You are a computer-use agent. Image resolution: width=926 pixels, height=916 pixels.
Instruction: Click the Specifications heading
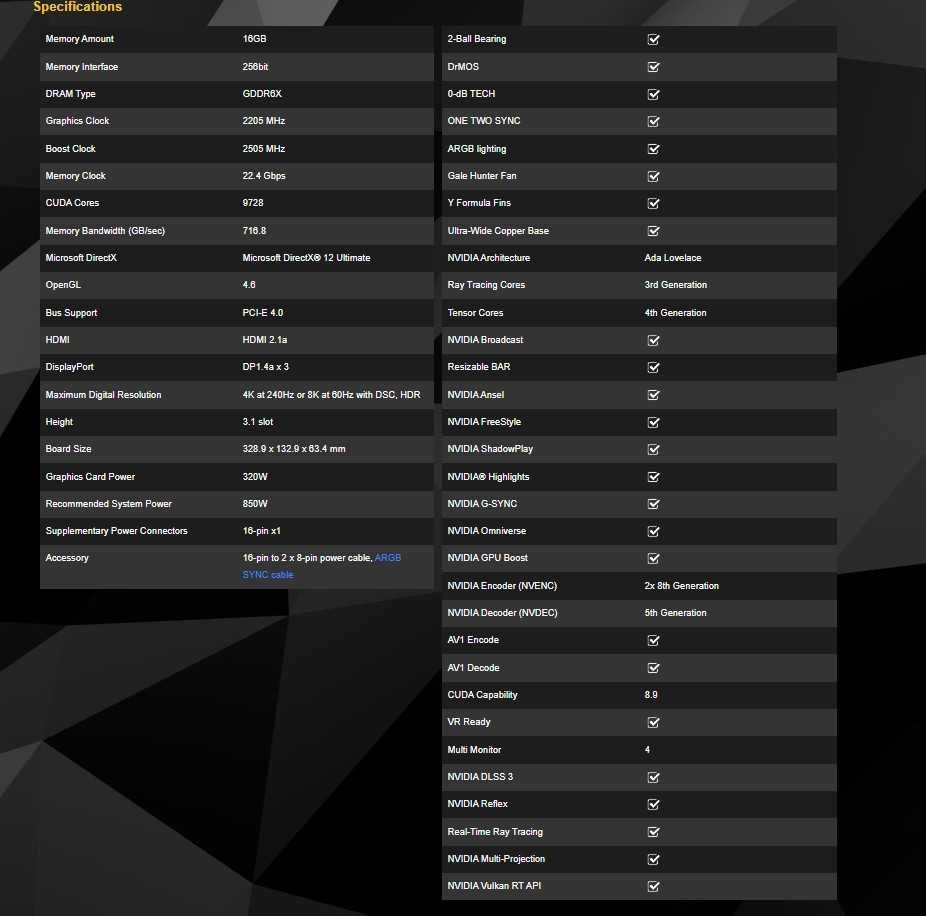pyautogui.click(x=77, y=6)
